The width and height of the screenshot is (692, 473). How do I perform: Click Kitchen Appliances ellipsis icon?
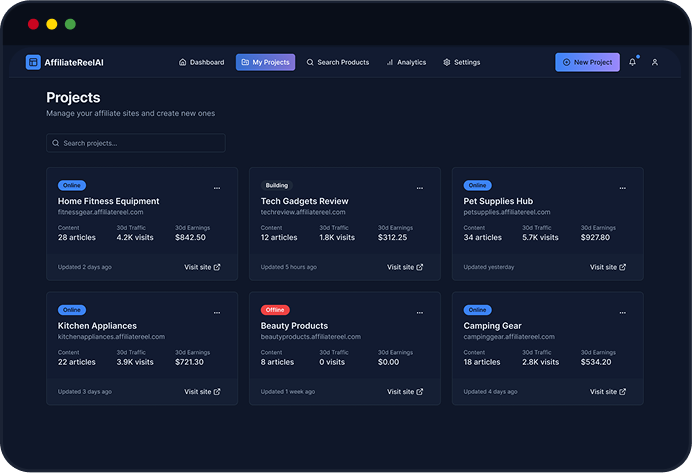(x=217, y=312)
